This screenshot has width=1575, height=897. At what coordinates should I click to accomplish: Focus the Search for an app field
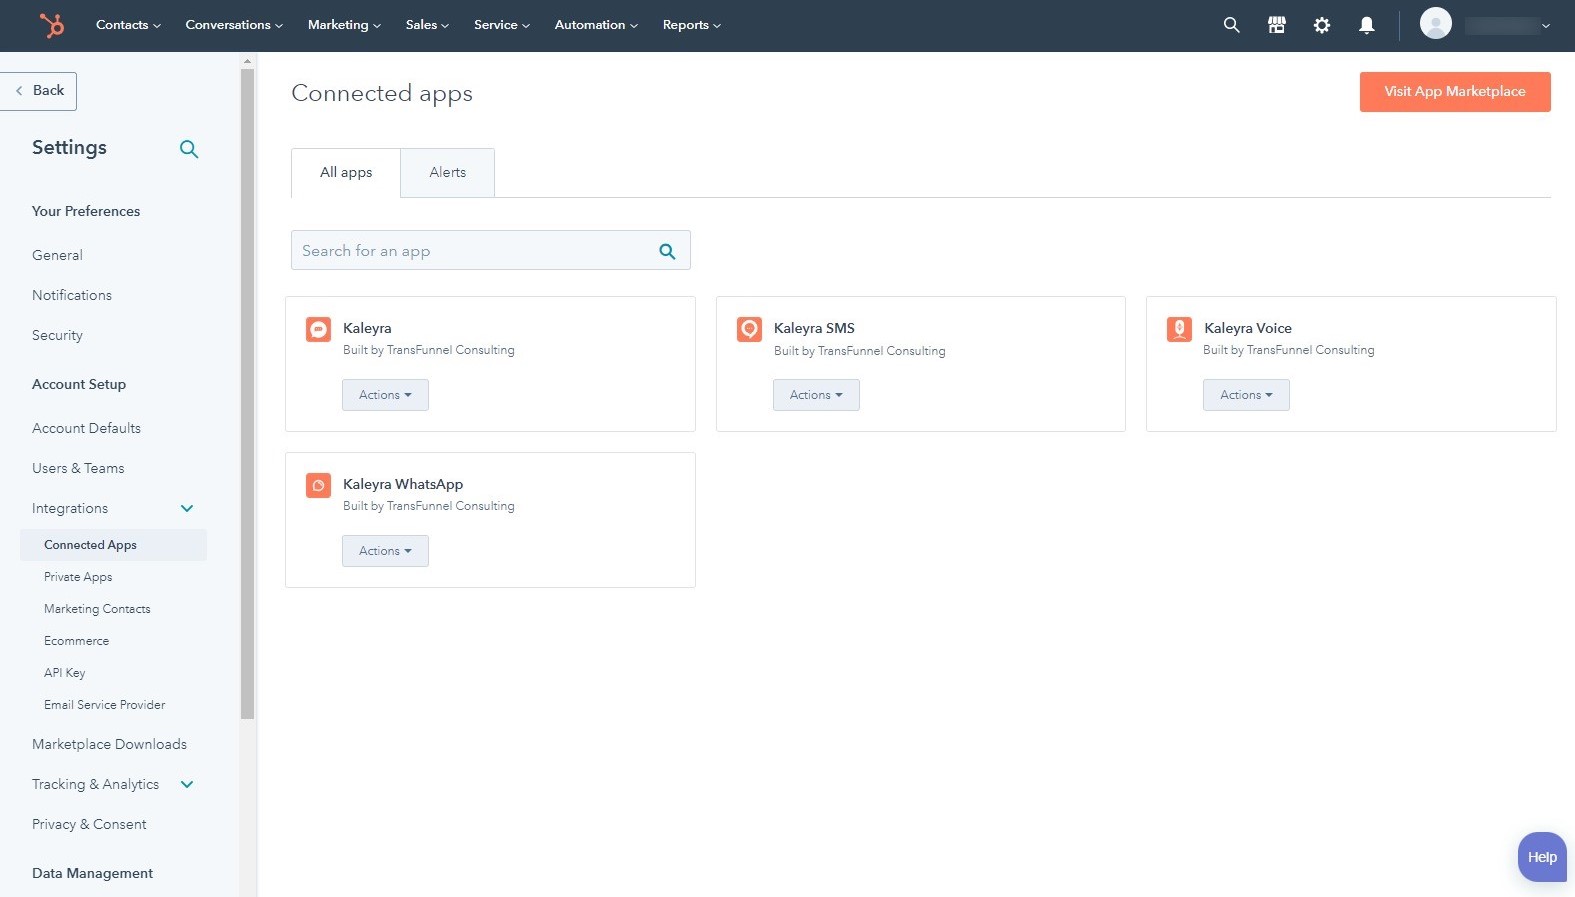tap(490, 251)
